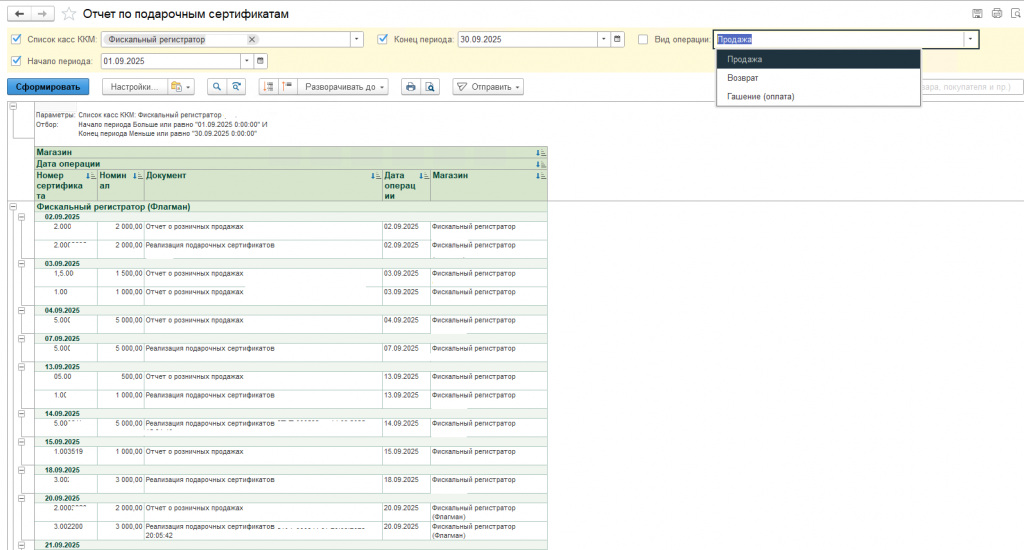Enable the Вид операции checkbox
This screenshot has width=1024, height=550.
[x=643, y=39]
